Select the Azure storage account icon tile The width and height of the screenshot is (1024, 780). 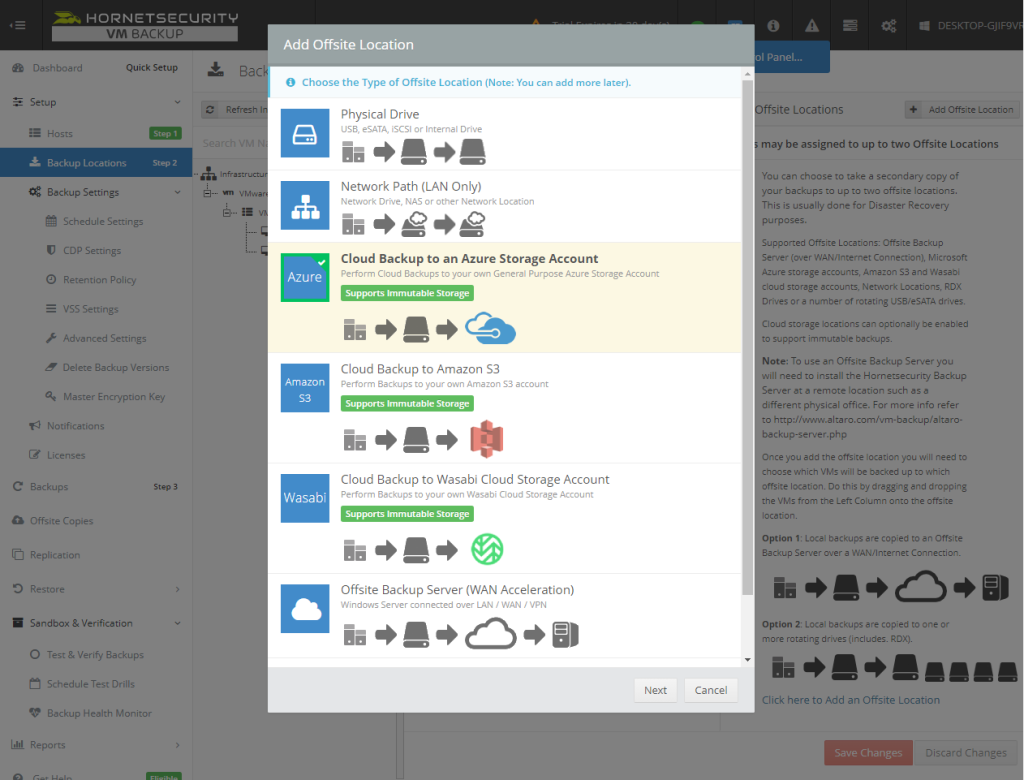[x=305, y=277]
